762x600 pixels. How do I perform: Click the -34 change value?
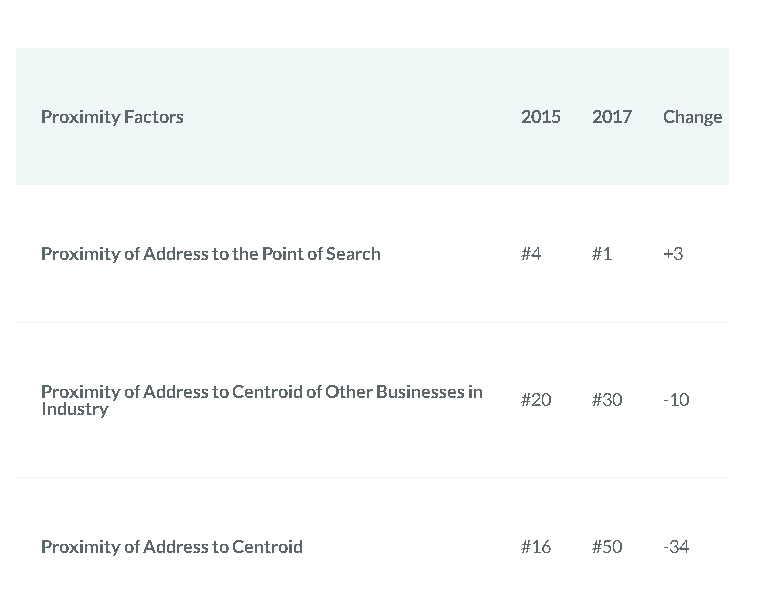tap(676, 547)
